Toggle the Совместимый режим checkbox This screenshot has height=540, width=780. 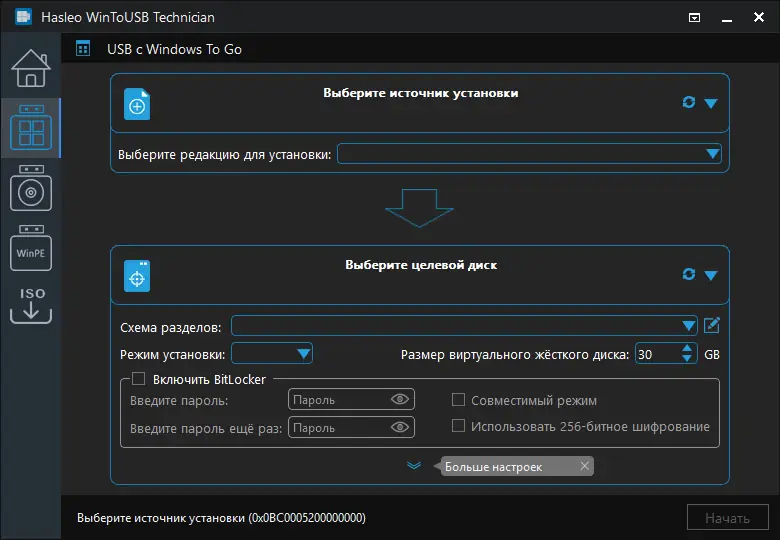(x=459, y=400)
